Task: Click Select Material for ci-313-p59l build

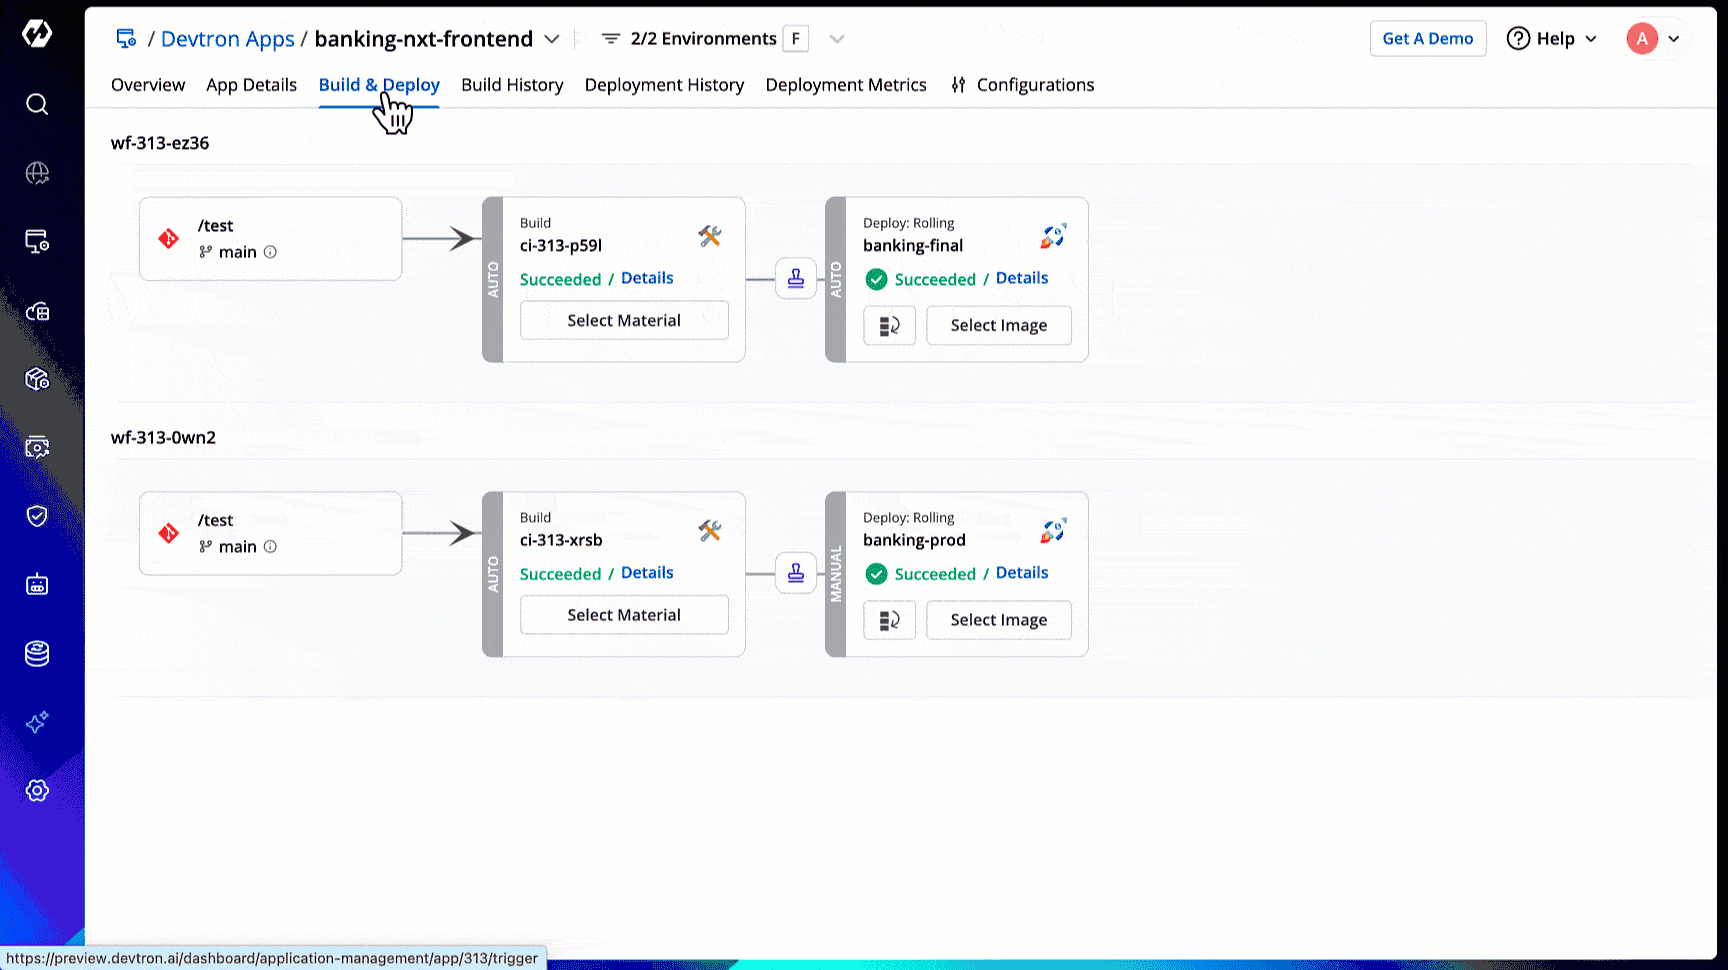Action: pyautogui.click(x=624, y=321)
